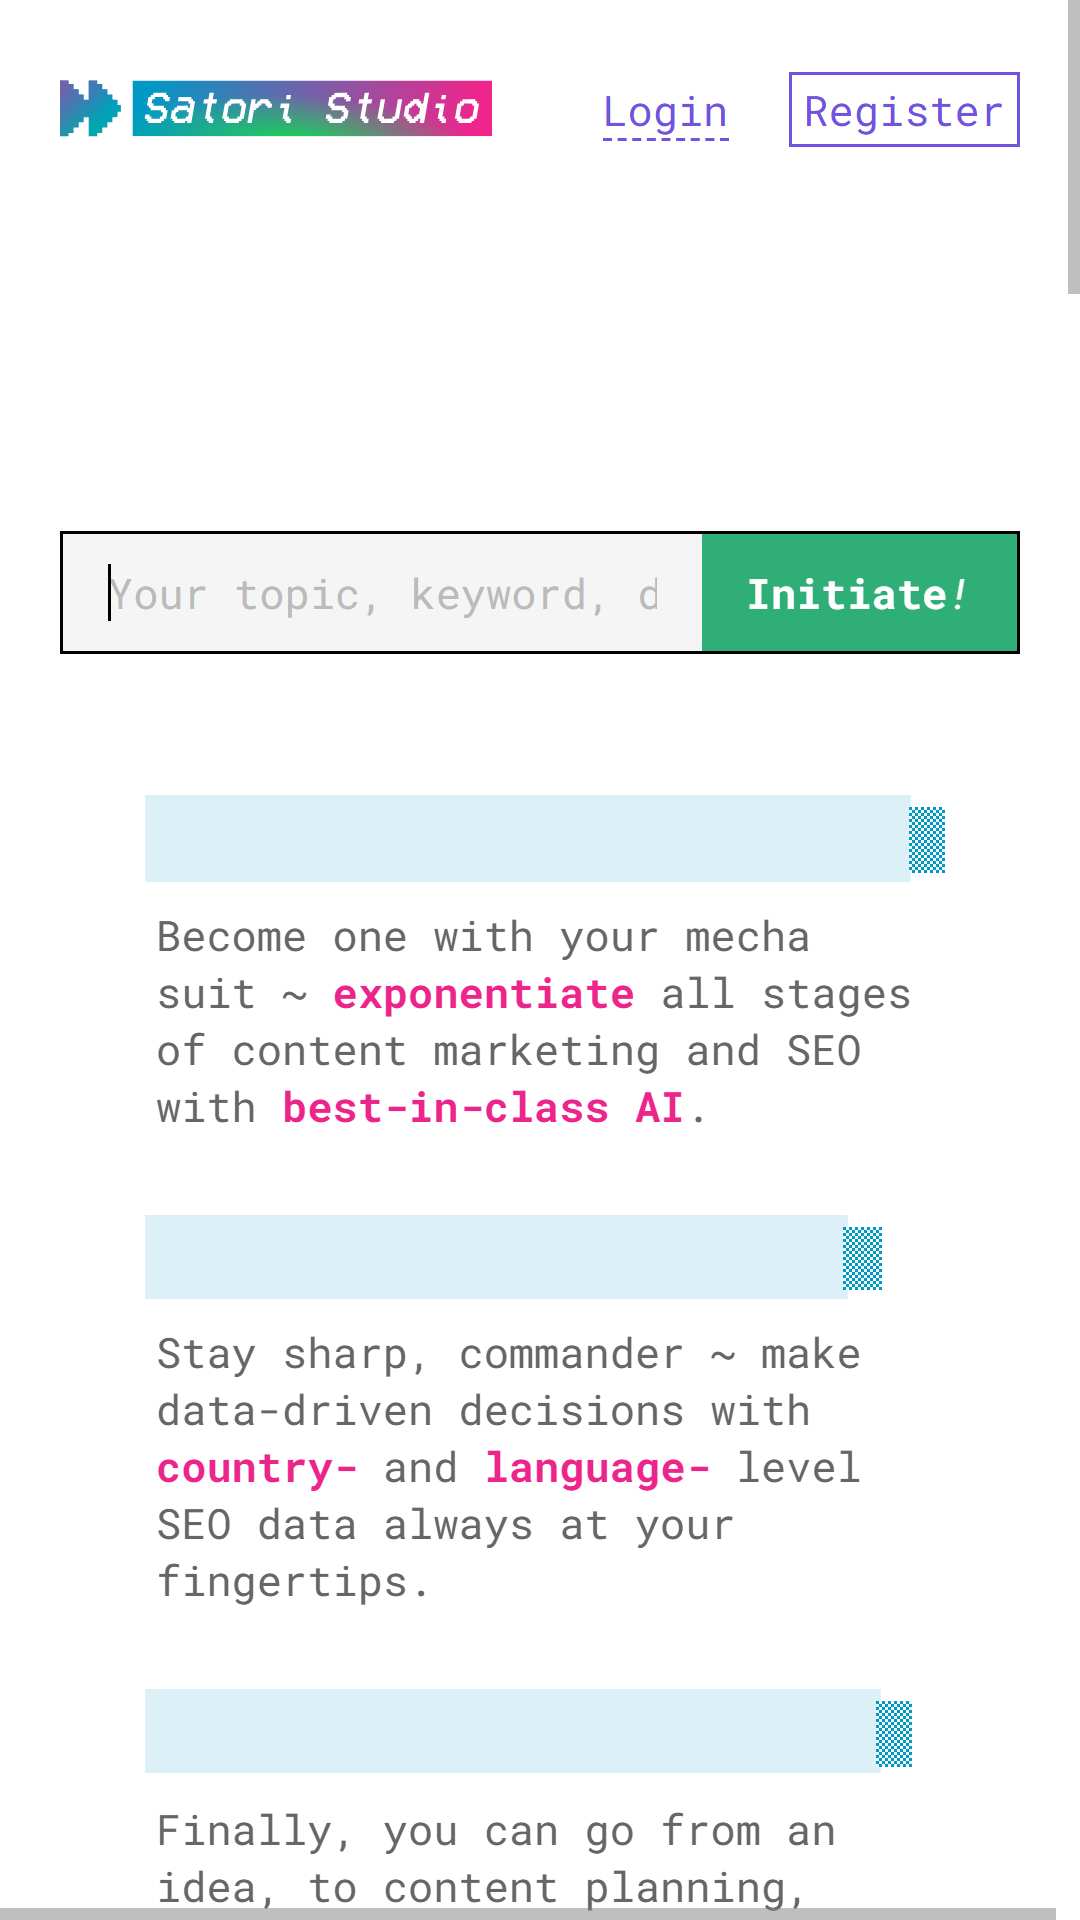Select the pink 'best-in-class AI' text
Viewport: 1080px width, 1920px height.
pos(483,1108)
